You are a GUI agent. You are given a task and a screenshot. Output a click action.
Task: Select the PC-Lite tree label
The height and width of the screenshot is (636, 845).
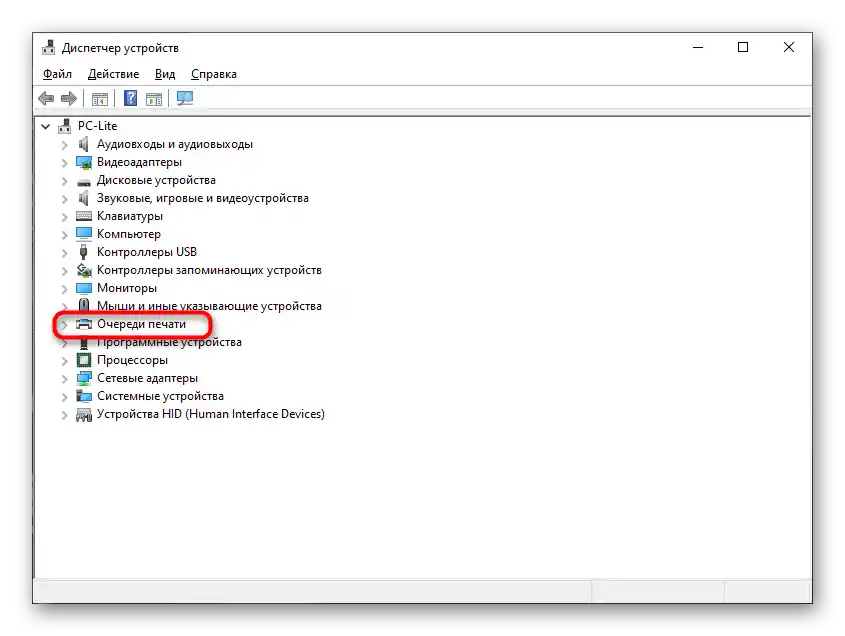pyautogui.click(x=98, y=126)
